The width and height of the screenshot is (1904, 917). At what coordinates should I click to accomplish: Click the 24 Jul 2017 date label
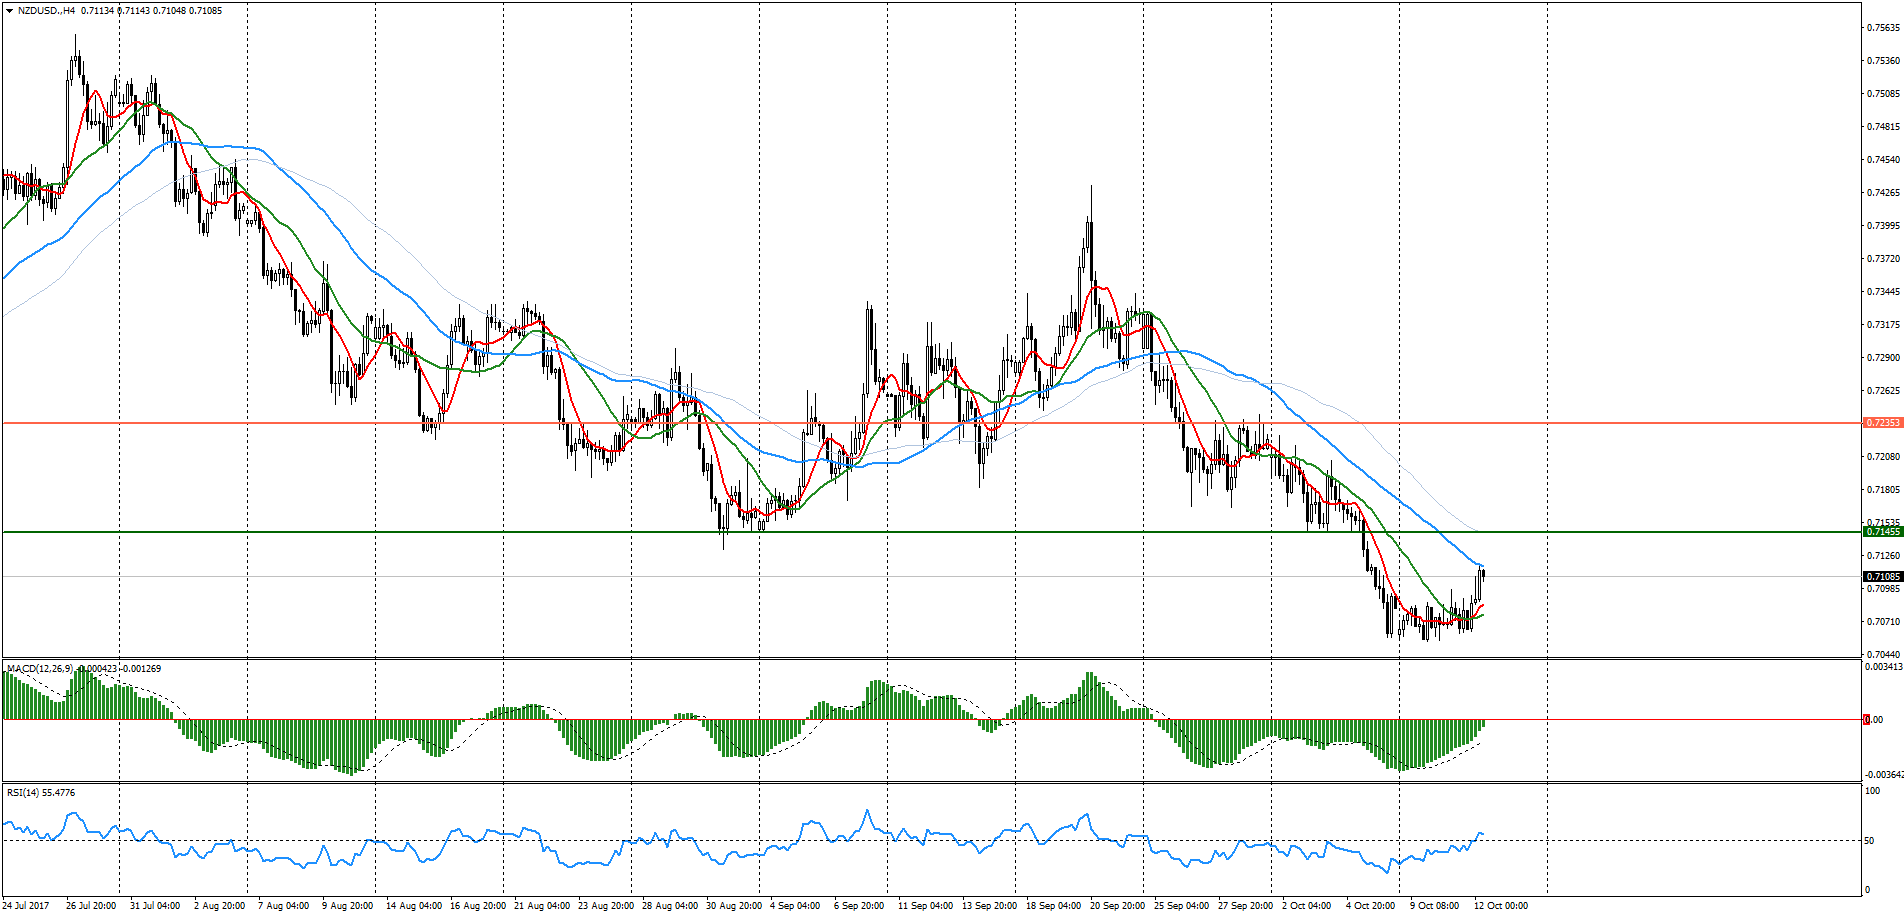point(26,906)
